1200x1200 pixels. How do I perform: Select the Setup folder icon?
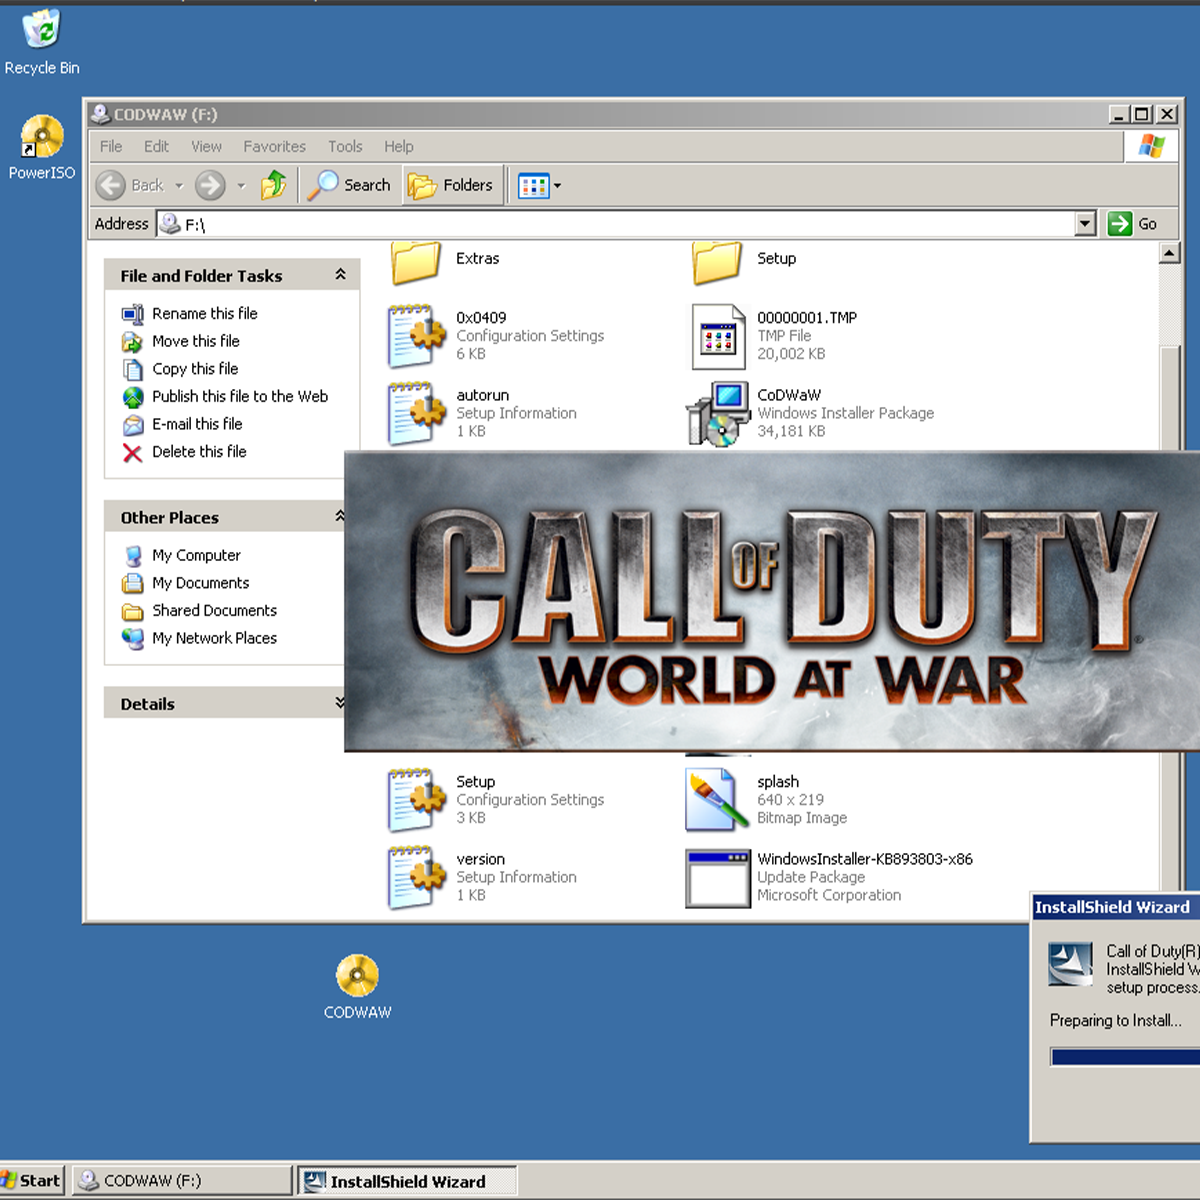click(717, 262)
